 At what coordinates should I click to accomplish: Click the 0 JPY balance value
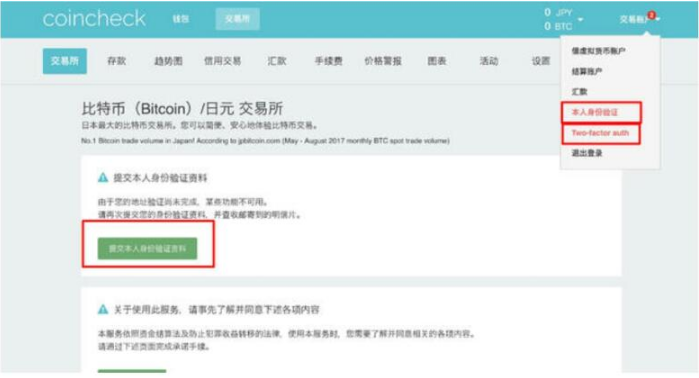(558, 12)
